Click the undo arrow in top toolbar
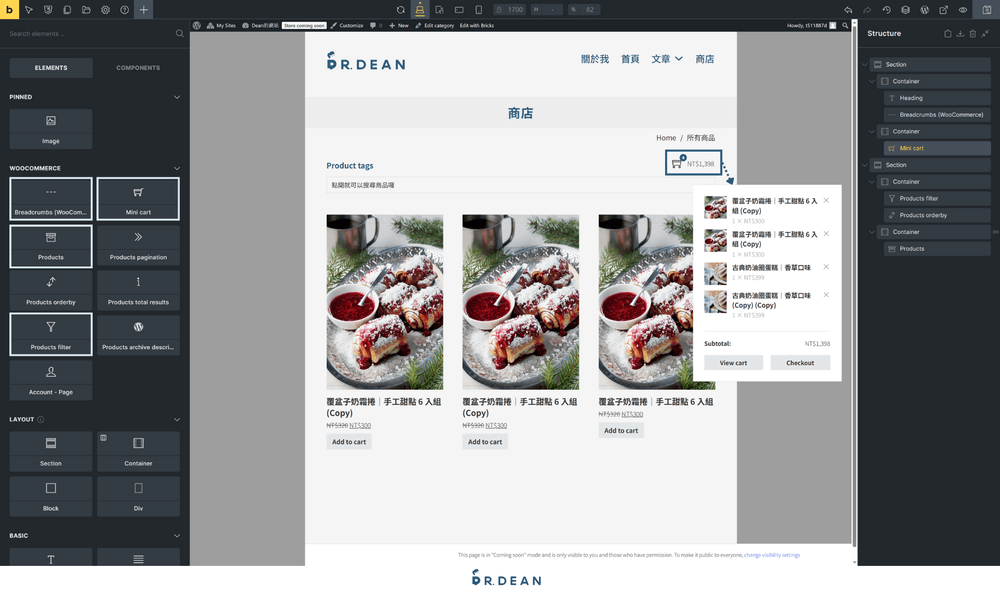The height and width of the screenshot is (593, 1000). (848, 10)
